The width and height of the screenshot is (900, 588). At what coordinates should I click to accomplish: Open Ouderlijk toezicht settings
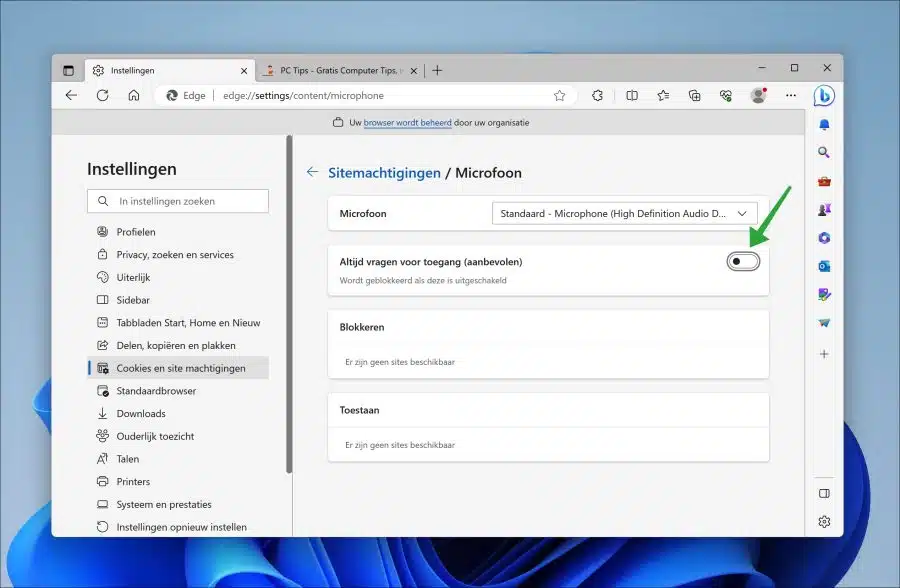178,436
